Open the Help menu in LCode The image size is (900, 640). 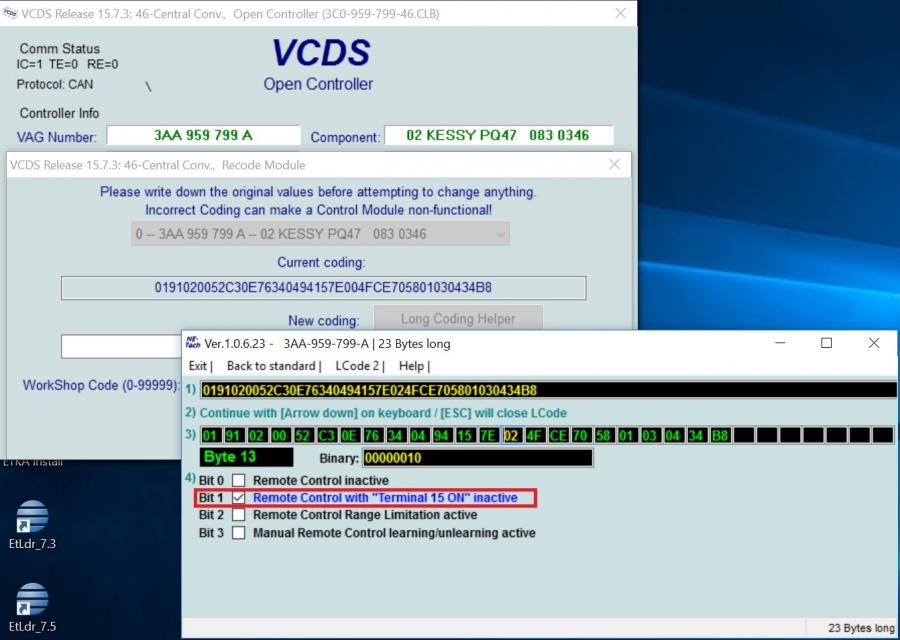click(411, 366)
